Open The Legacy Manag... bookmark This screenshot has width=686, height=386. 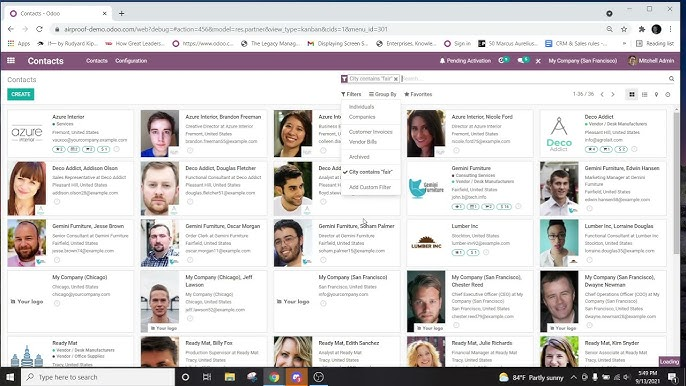click(270, 43)
